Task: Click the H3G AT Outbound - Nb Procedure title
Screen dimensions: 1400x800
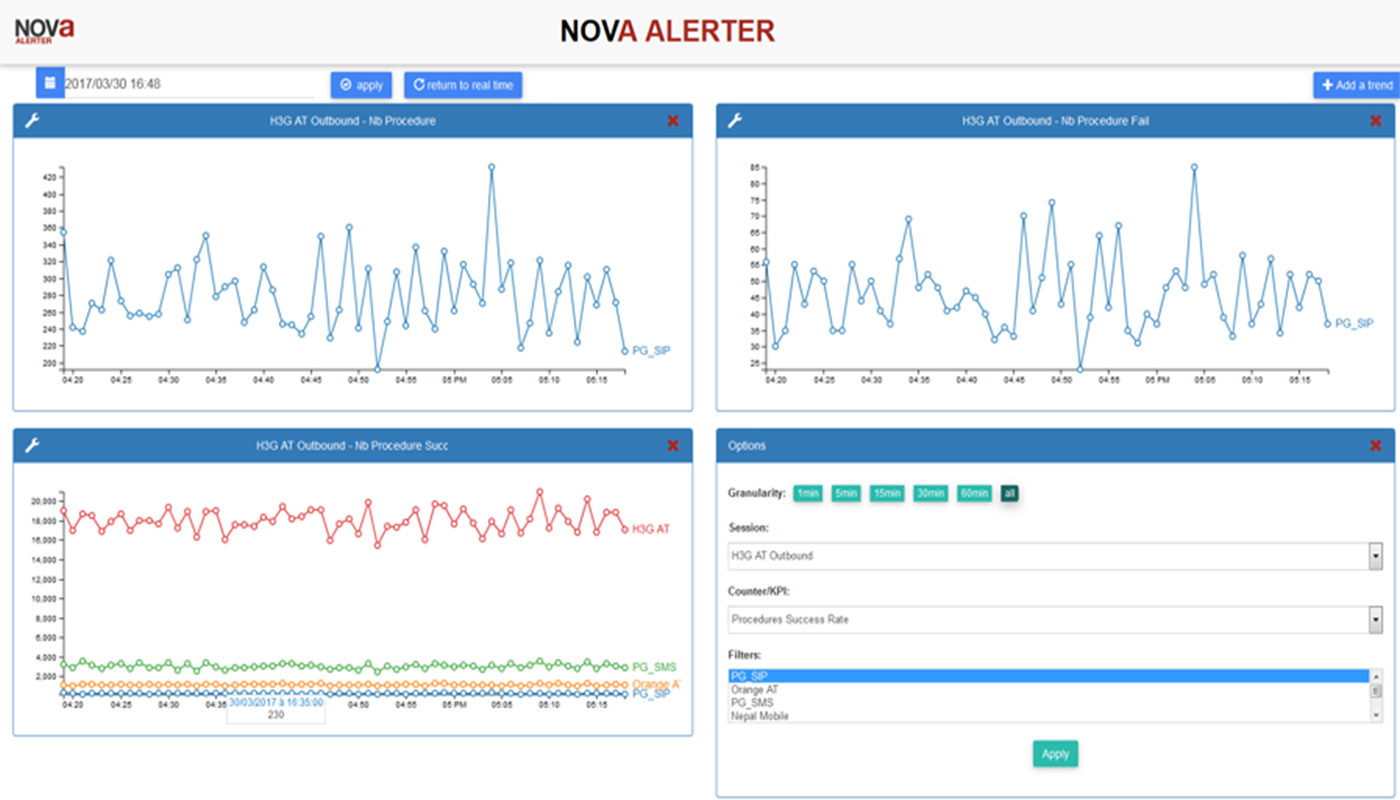Action: (352, 121)
